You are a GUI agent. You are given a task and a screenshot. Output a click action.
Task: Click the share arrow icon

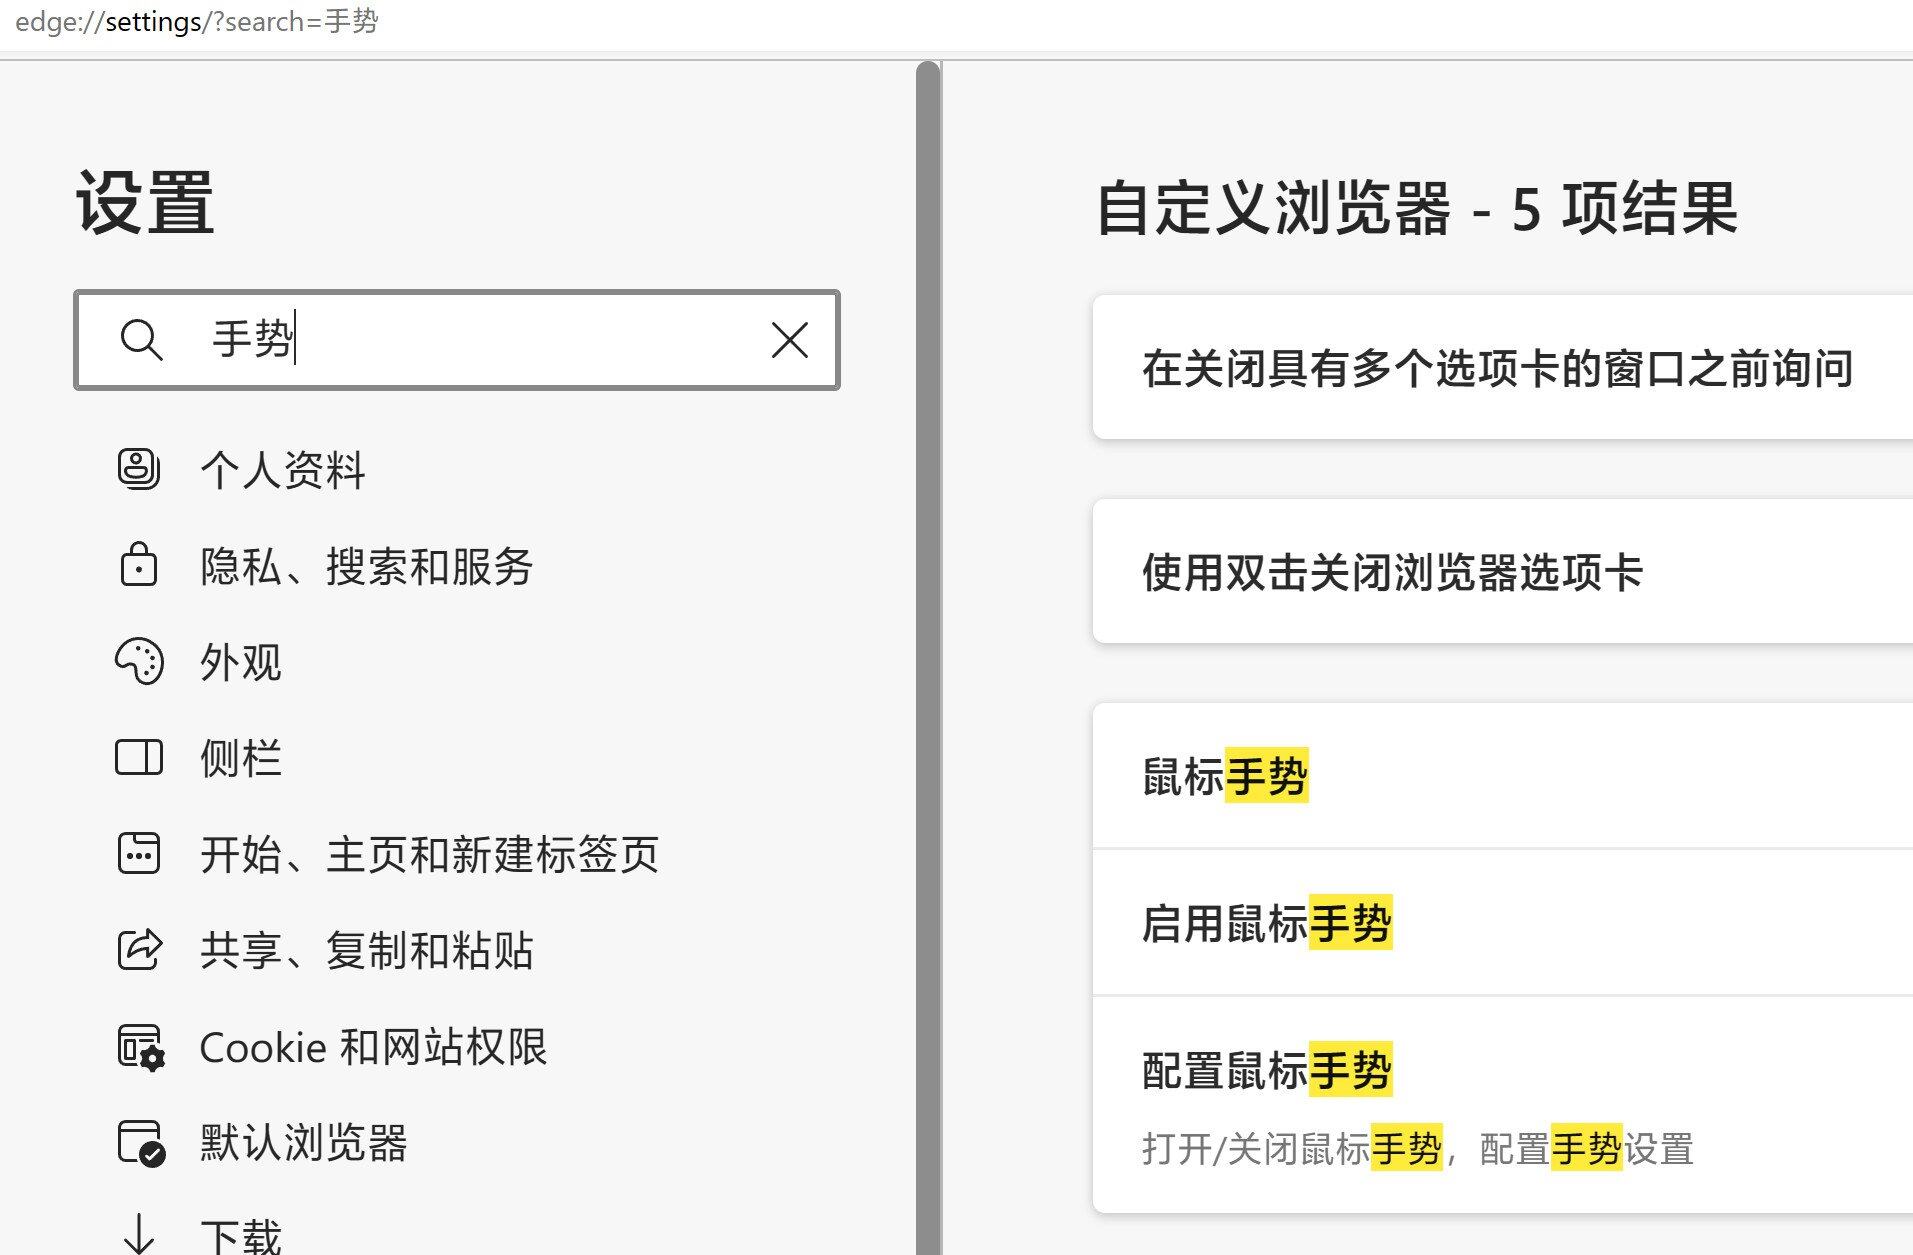[x=139, y=949]
